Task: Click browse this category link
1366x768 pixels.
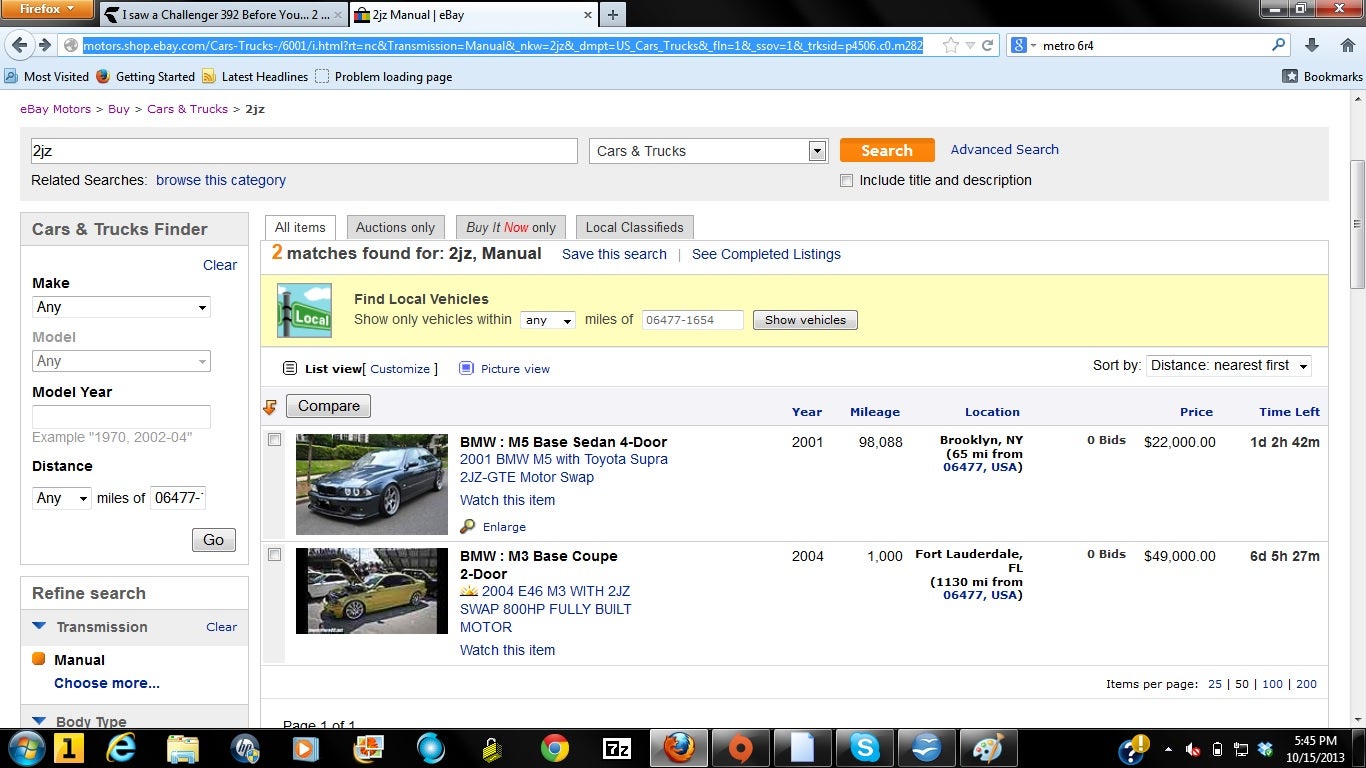Action: click(221, 180)
